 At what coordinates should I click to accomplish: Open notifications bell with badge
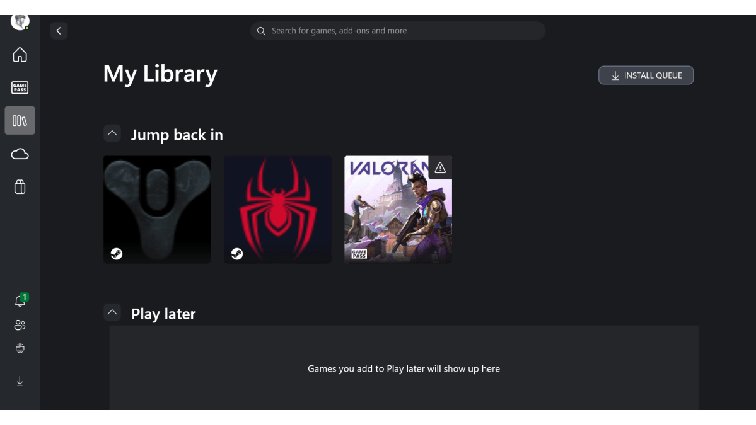click(x=21, y=301)
